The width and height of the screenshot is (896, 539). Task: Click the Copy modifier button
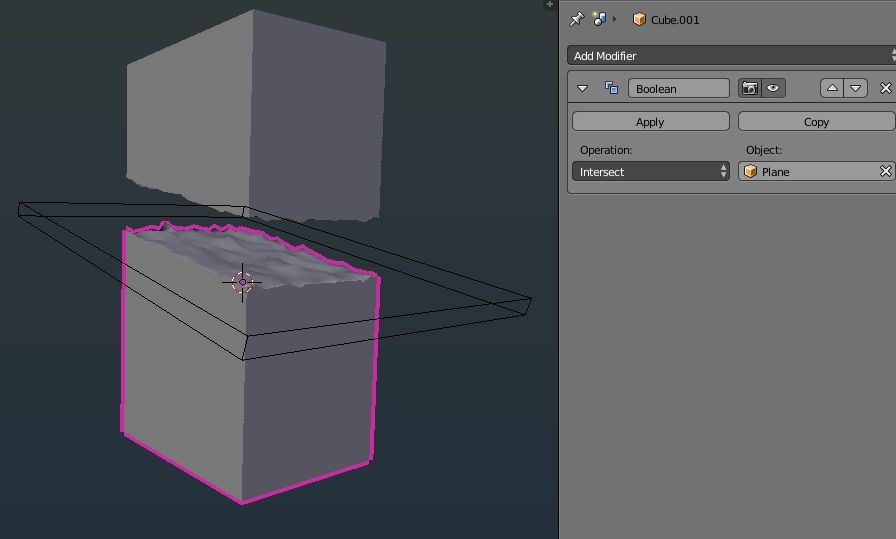[x=817, y=121]
